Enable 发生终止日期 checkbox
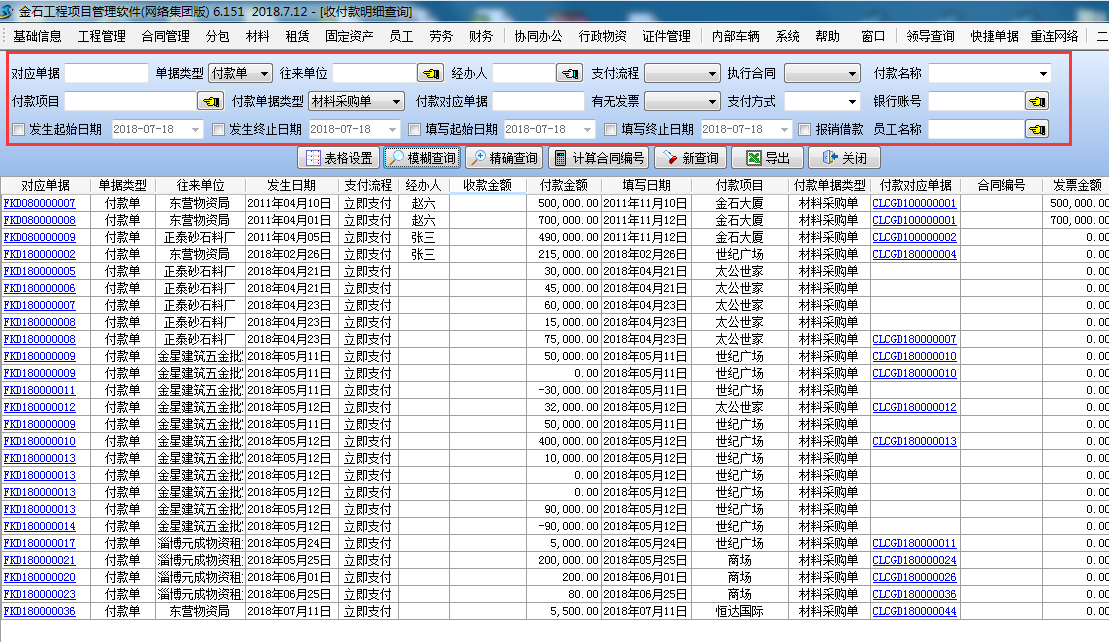Image resolution: width=1109 pixels, height=642 pixels. [219, 129]
